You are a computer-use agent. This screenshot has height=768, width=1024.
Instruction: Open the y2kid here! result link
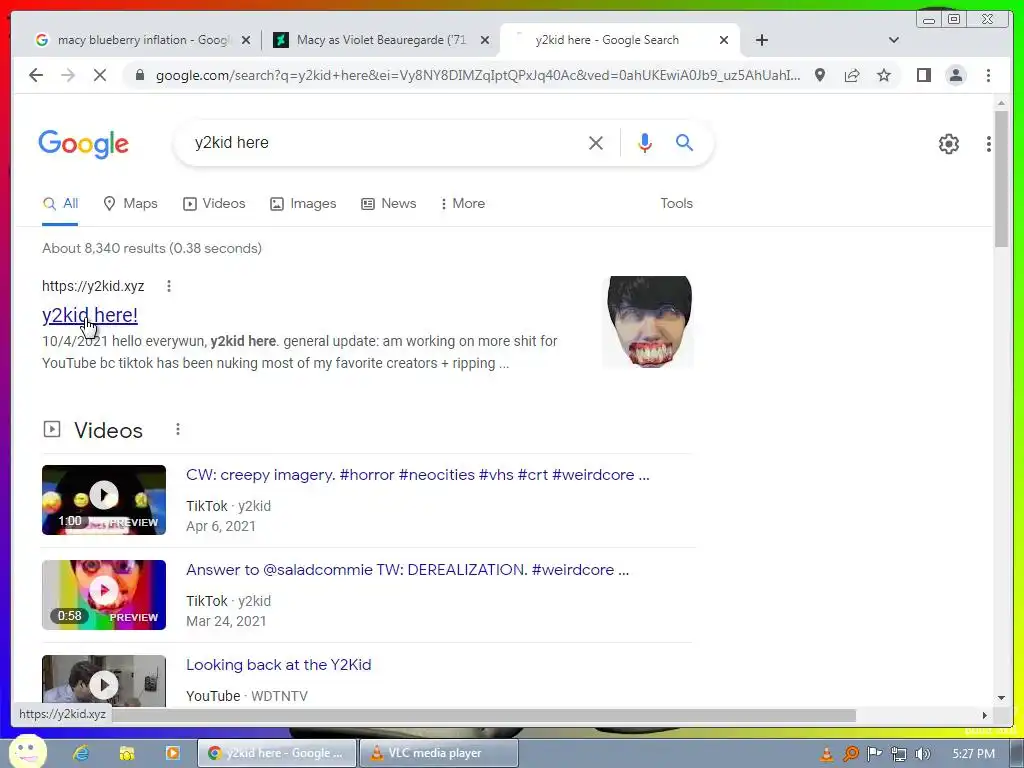89,315
